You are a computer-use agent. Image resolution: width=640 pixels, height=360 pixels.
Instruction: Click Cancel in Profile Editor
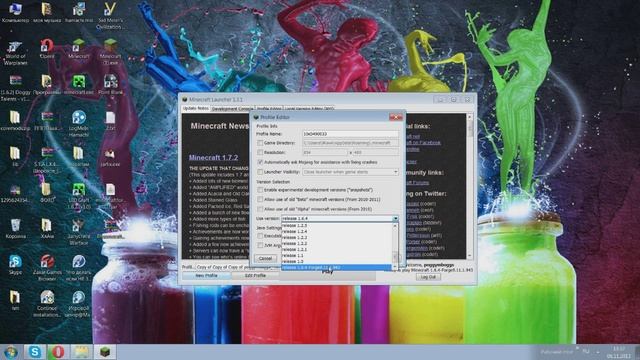[x=265, y=258]
